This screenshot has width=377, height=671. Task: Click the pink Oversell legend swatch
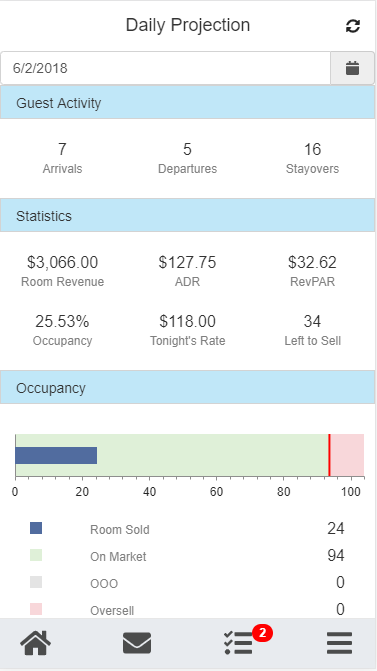point(36,609)
